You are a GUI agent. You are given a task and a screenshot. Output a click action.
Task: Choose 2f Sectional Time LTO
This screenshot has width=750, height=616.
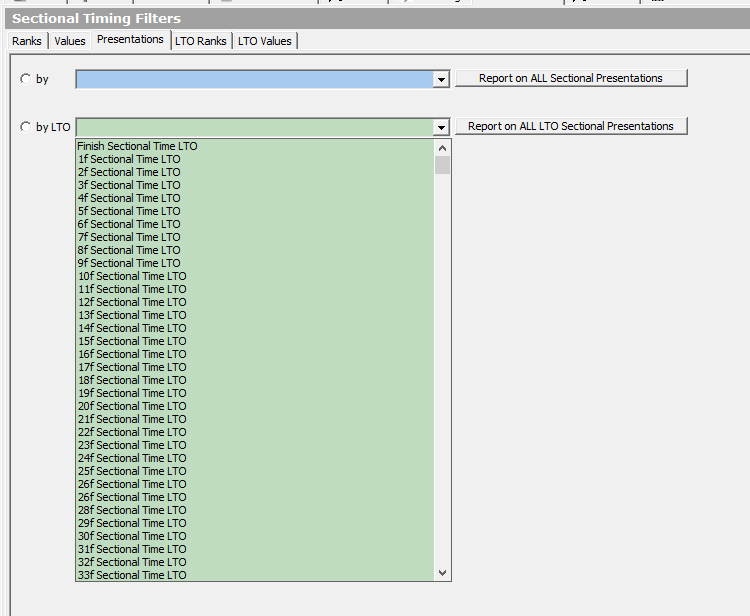coord(255,172)
